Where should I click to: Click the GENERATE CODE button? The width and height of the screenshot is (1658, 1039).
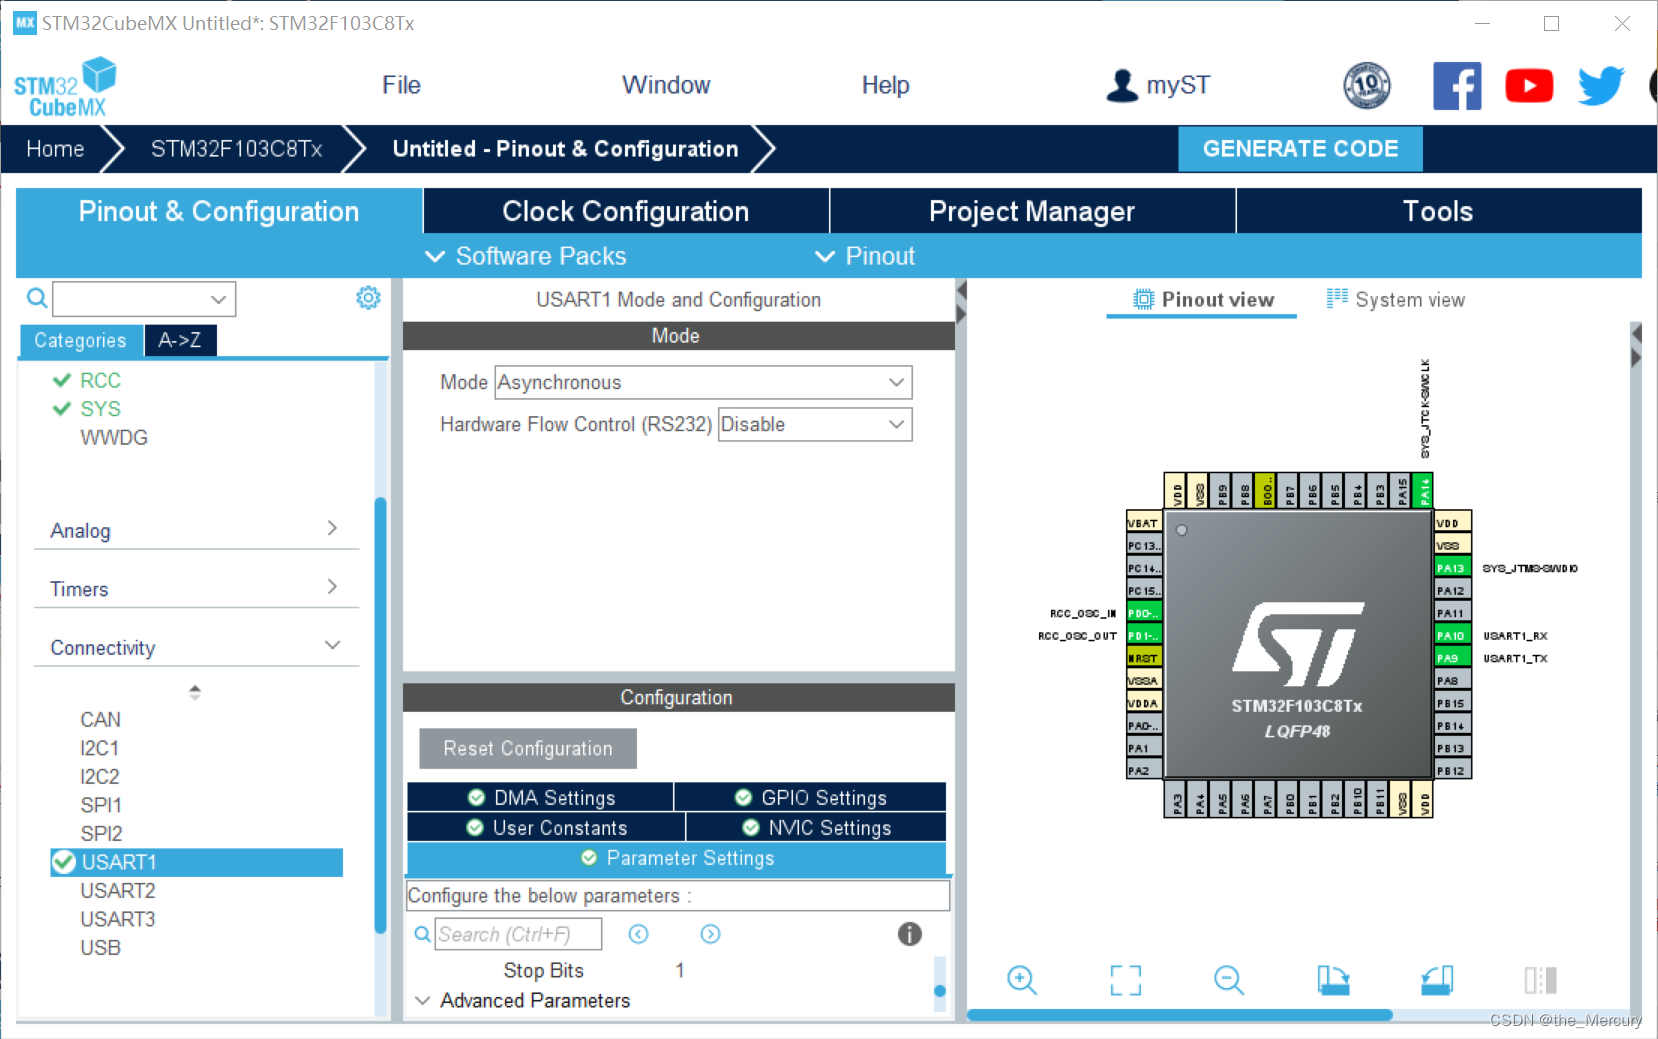(x=1300, y=148)
